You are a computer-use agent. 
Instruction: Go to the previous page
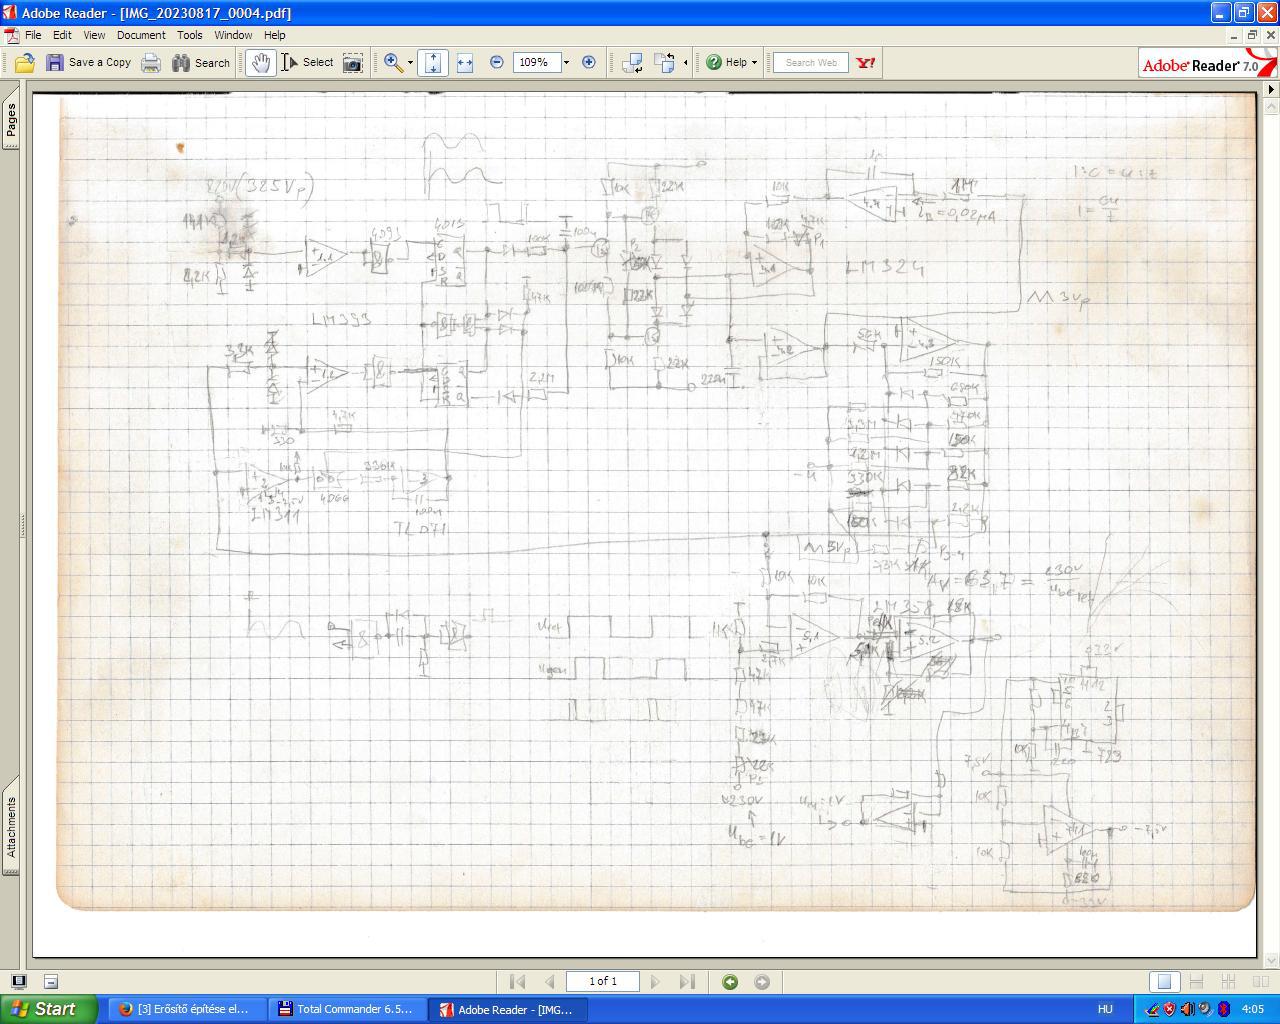pyautogui.click(x=549, y=982)
